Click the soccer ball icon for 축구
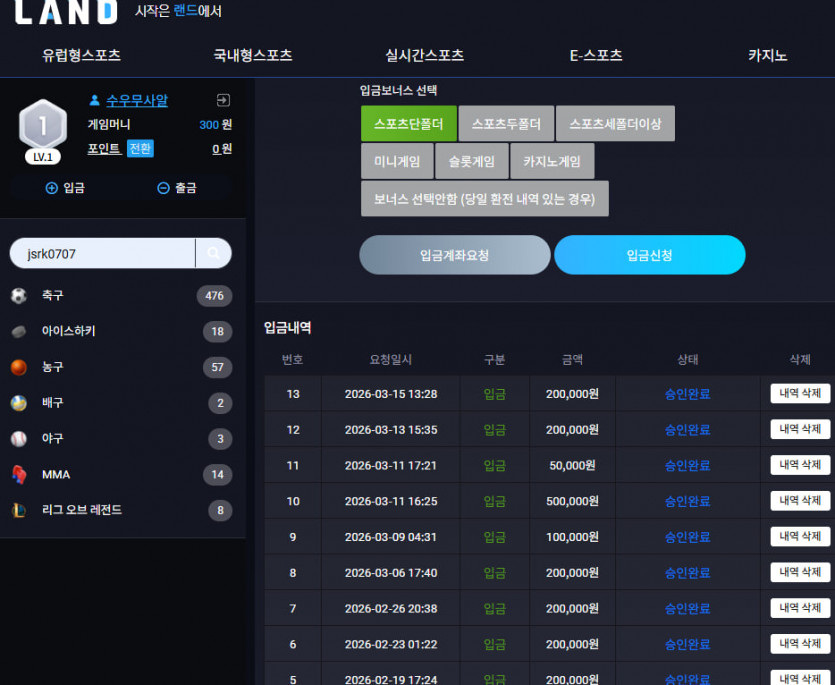This screenshot has height=685, width=835. click(x=19, y=296)
